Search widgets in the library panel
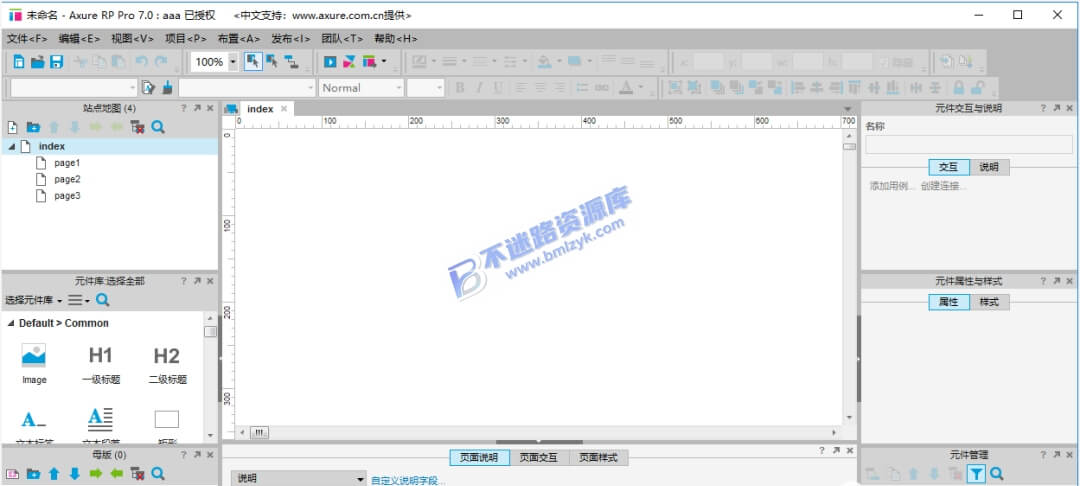This screenshot has width=1080, height=486. (103, 300)
